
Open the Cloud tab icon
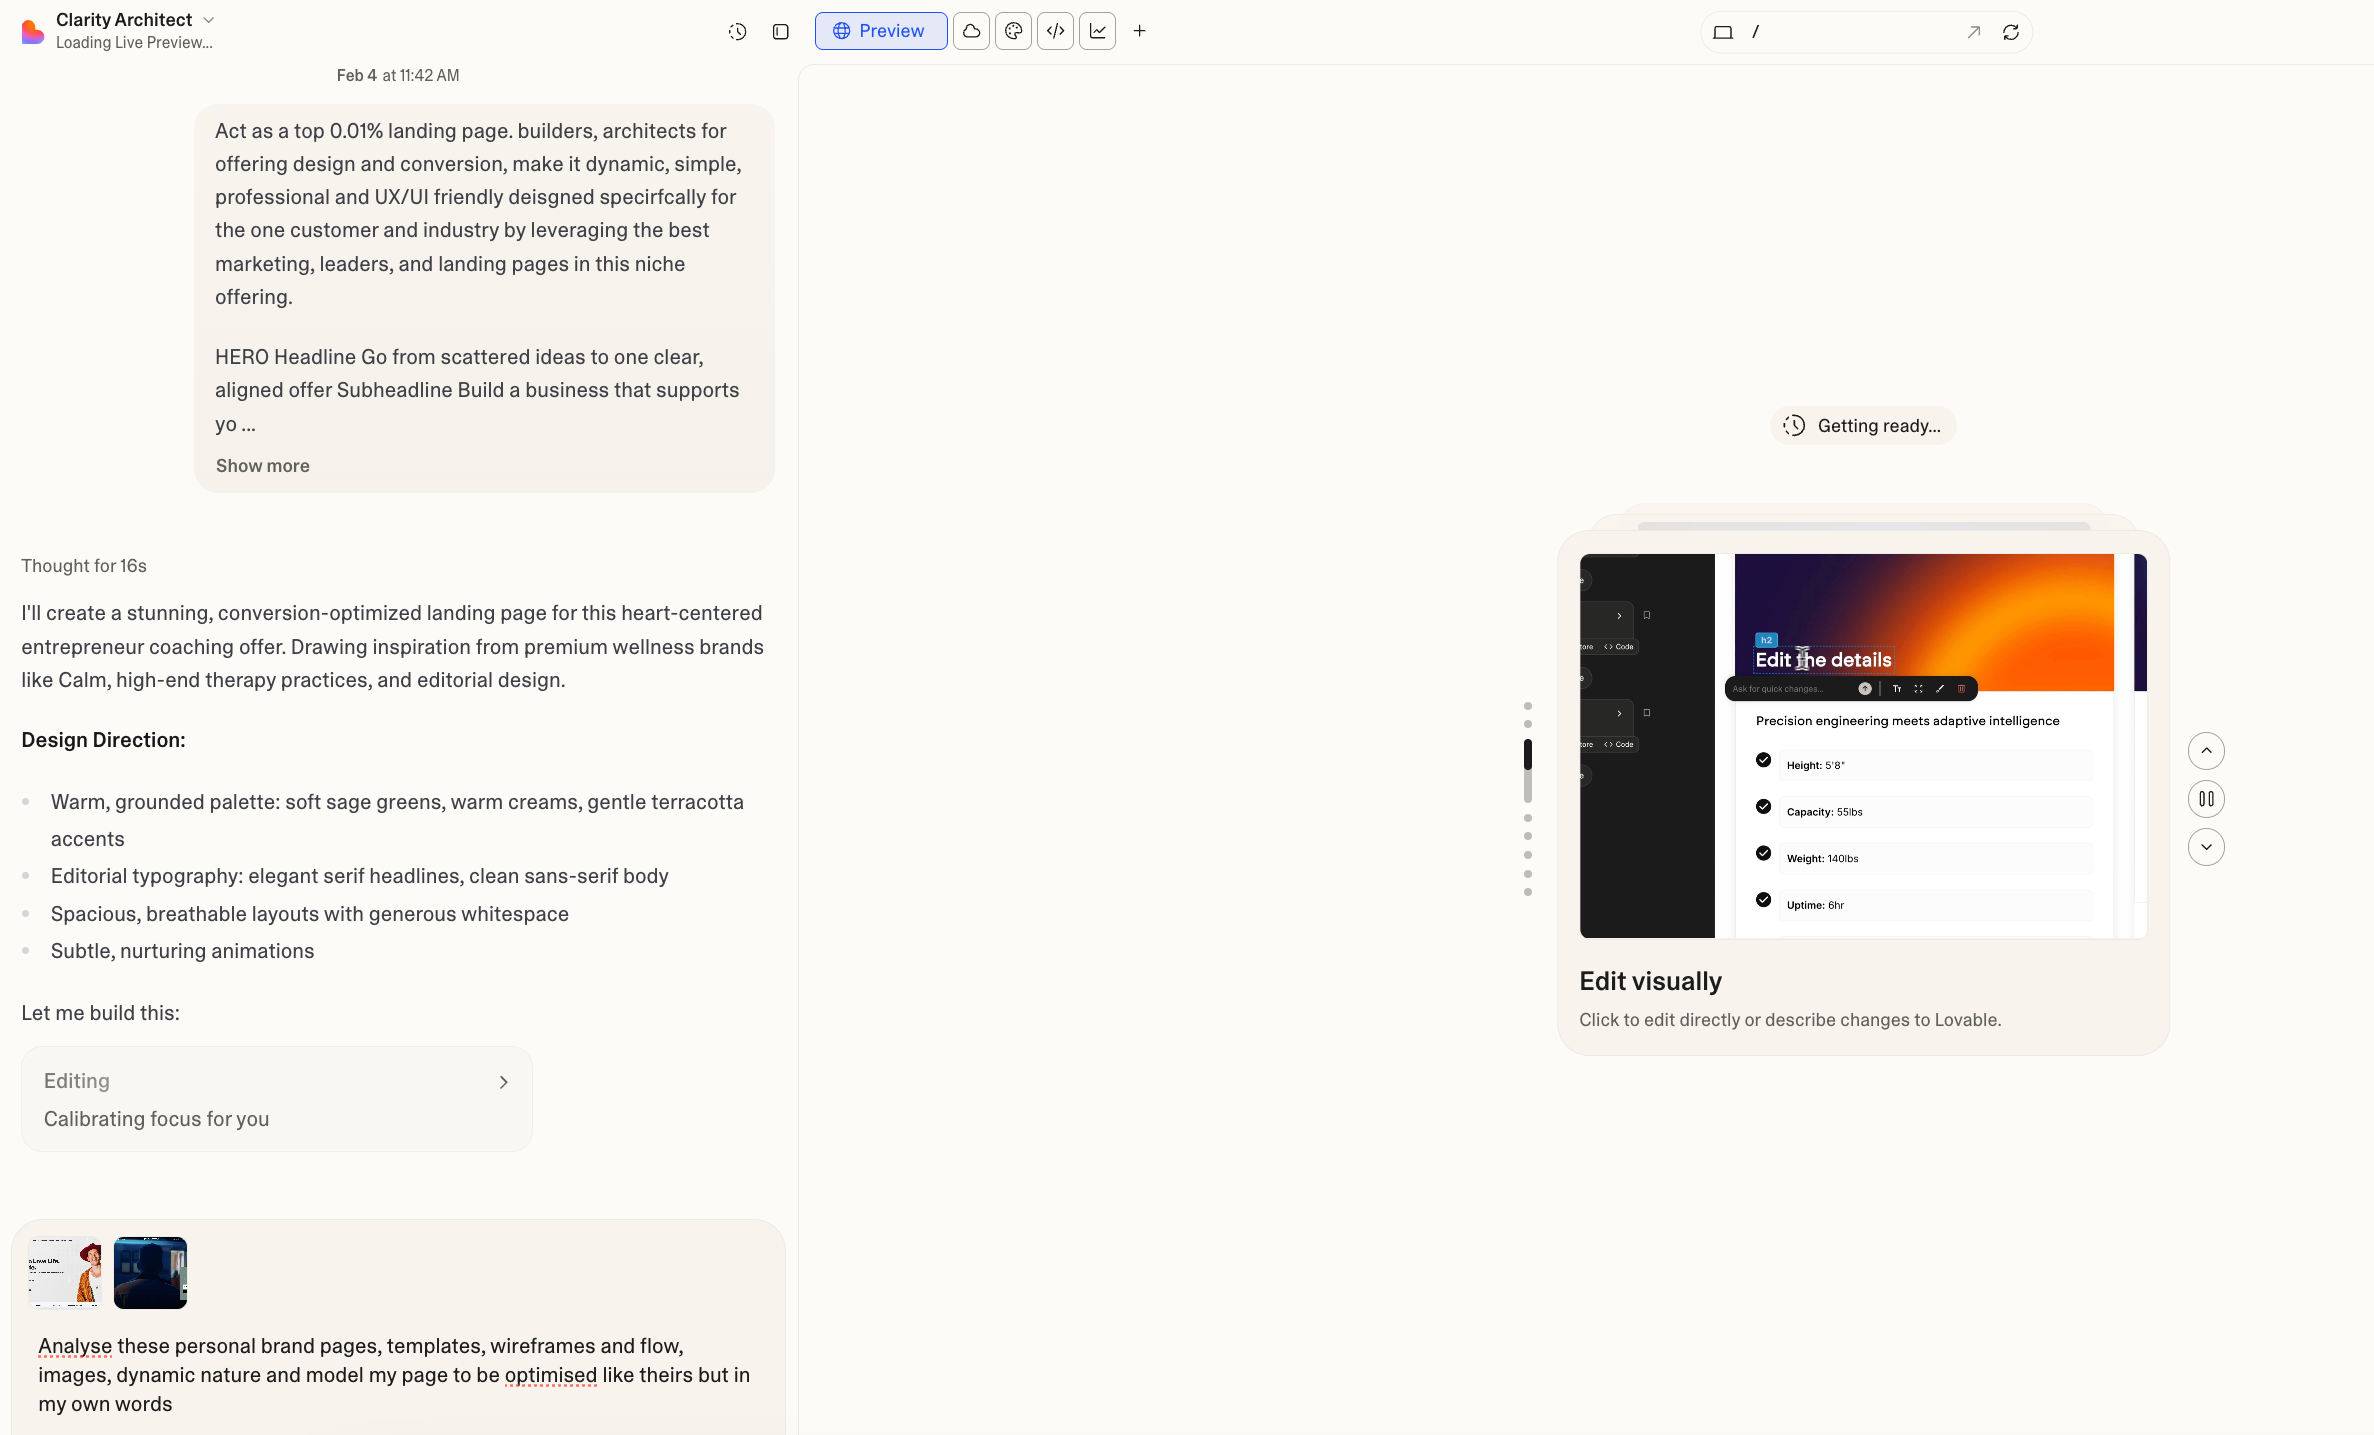(x=971, y=31)
